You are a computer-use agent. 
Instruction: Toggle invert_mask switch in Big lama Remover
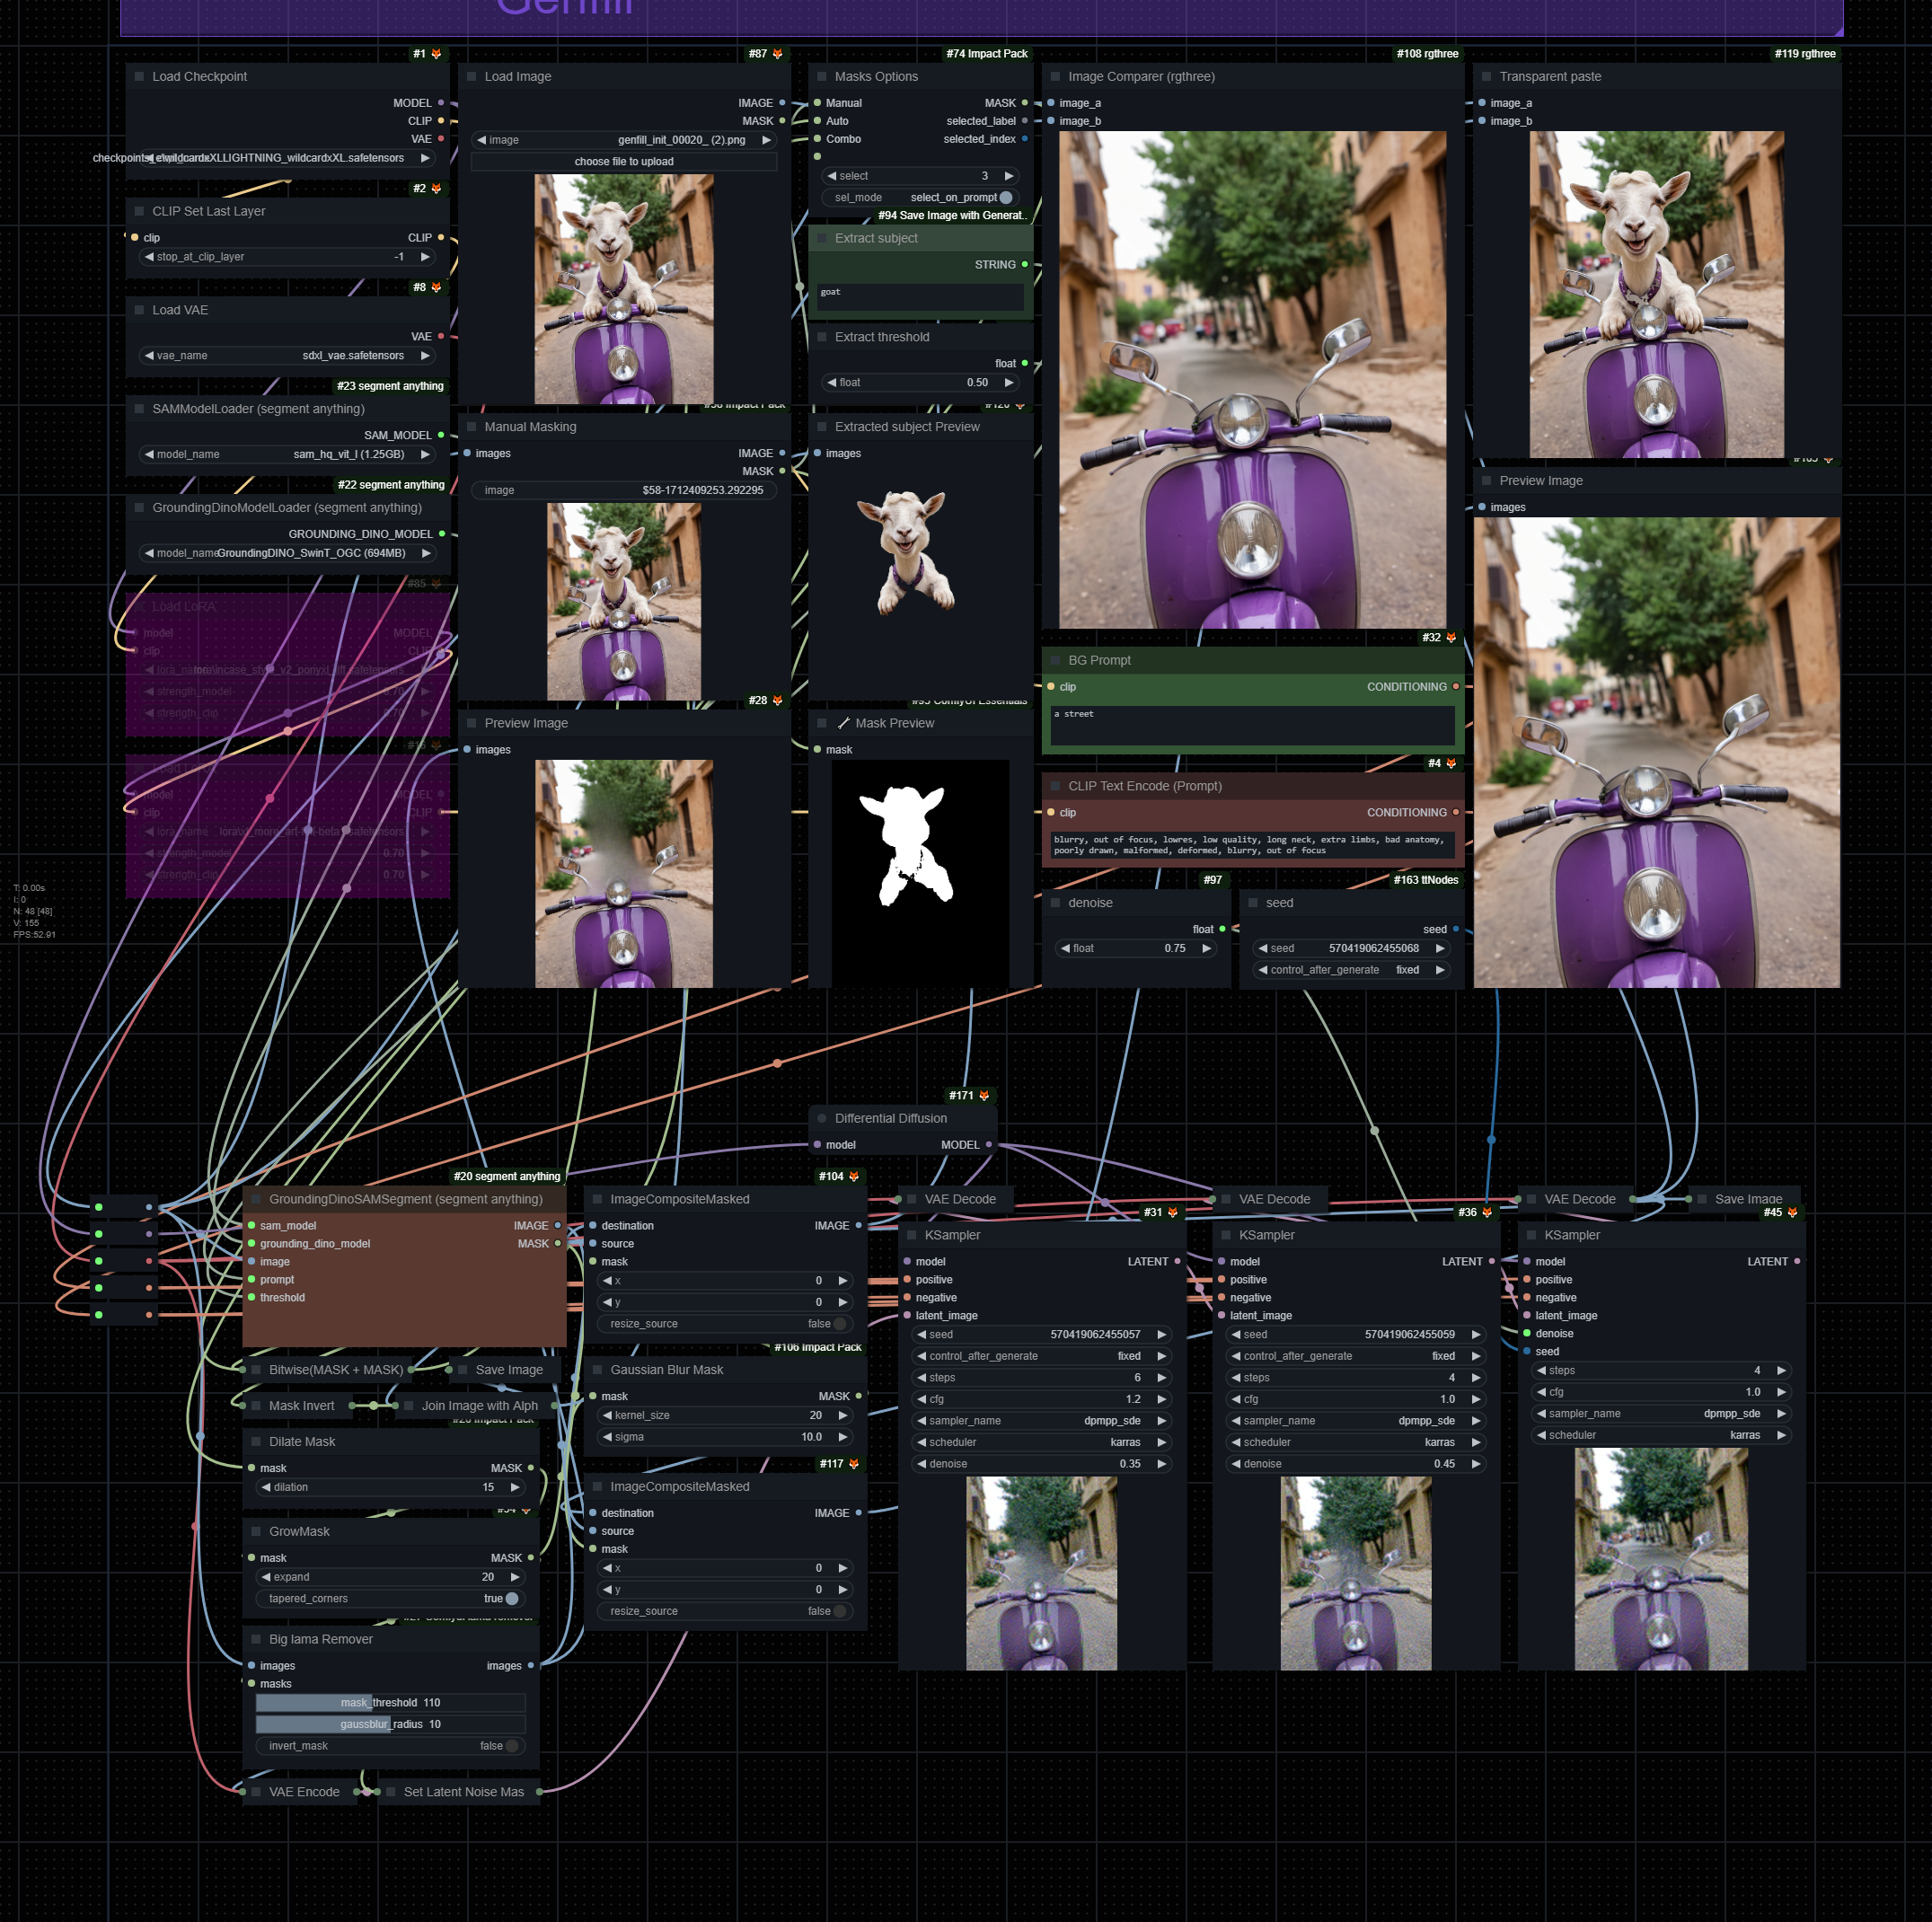[x=512, y=1746]
